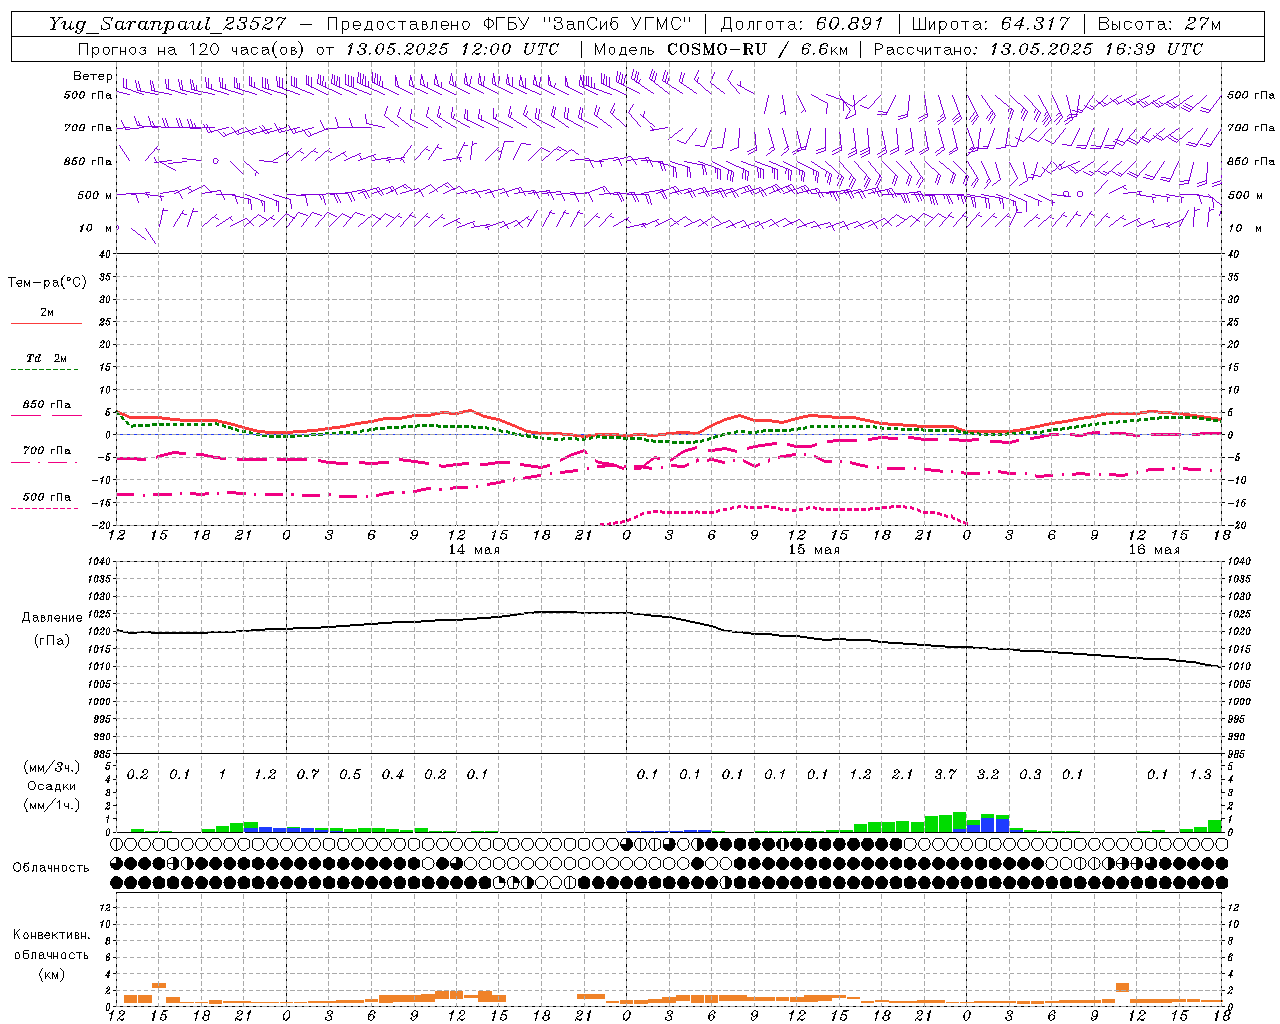The height and width of the screenshot is (1024, 1280).
Task: Click the station title Yug_Saranpaul_23527
Action: [x=167, y=24]
